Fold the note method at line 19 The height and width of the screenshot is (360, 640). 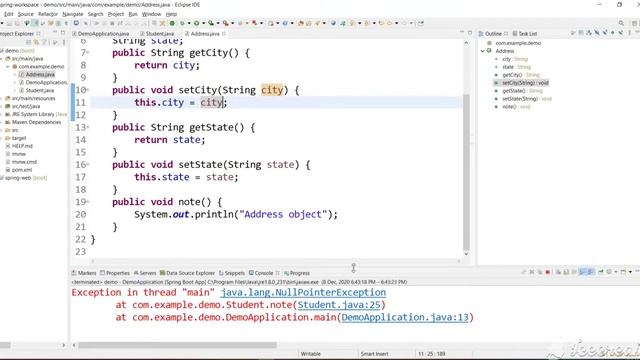click(x=88, y=202)
